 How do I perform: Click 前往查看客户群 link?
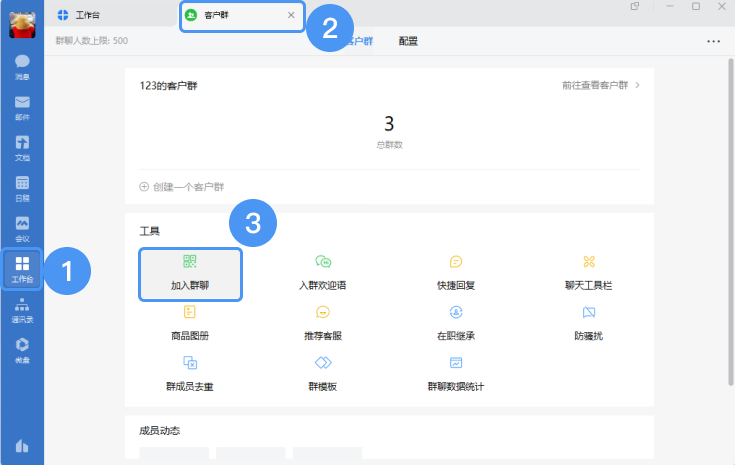tap(600, 85)
